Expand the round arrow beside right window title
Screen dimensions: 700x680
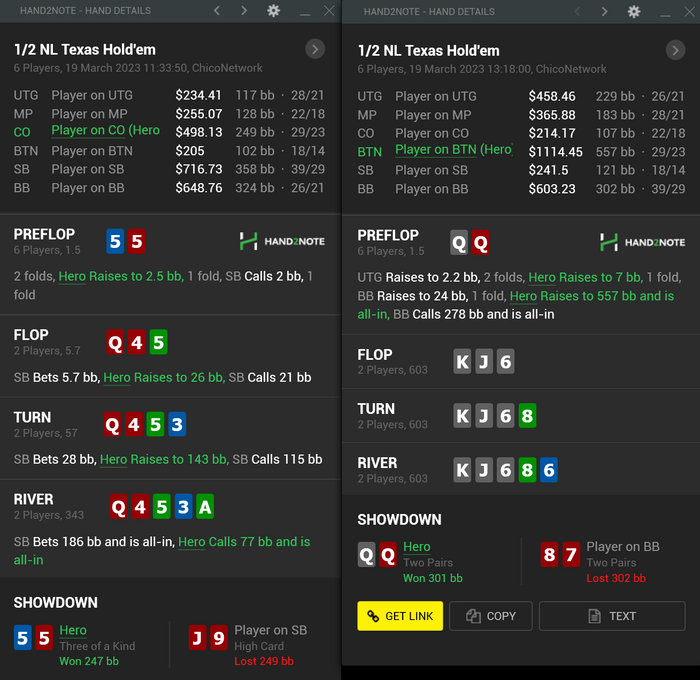pyautogui.click(x=675, y=50)
